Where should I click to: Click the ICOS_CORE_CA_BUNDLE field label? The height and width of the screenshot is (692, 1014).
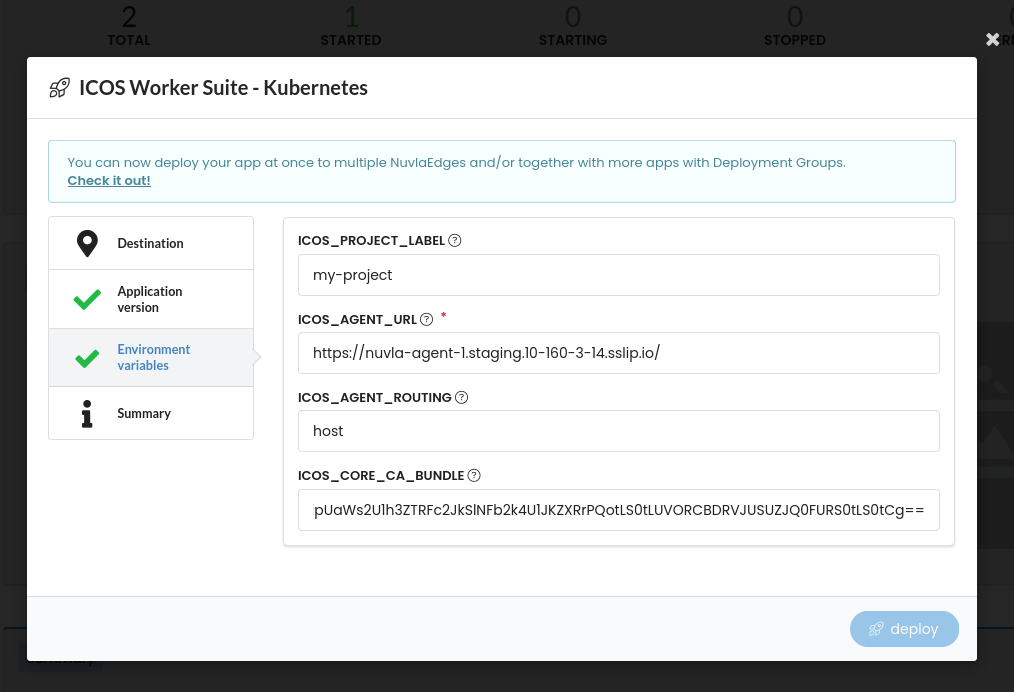pyautogui.click(x=381, y=476)
